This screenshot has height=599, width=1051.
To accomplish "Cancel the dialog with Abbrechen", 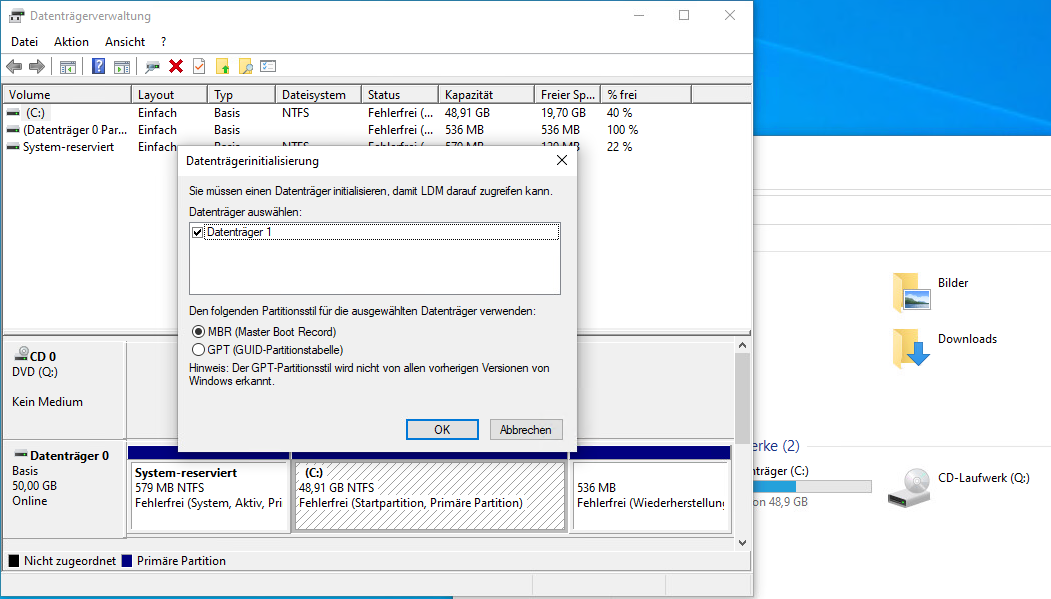I will tap(526, 429).
